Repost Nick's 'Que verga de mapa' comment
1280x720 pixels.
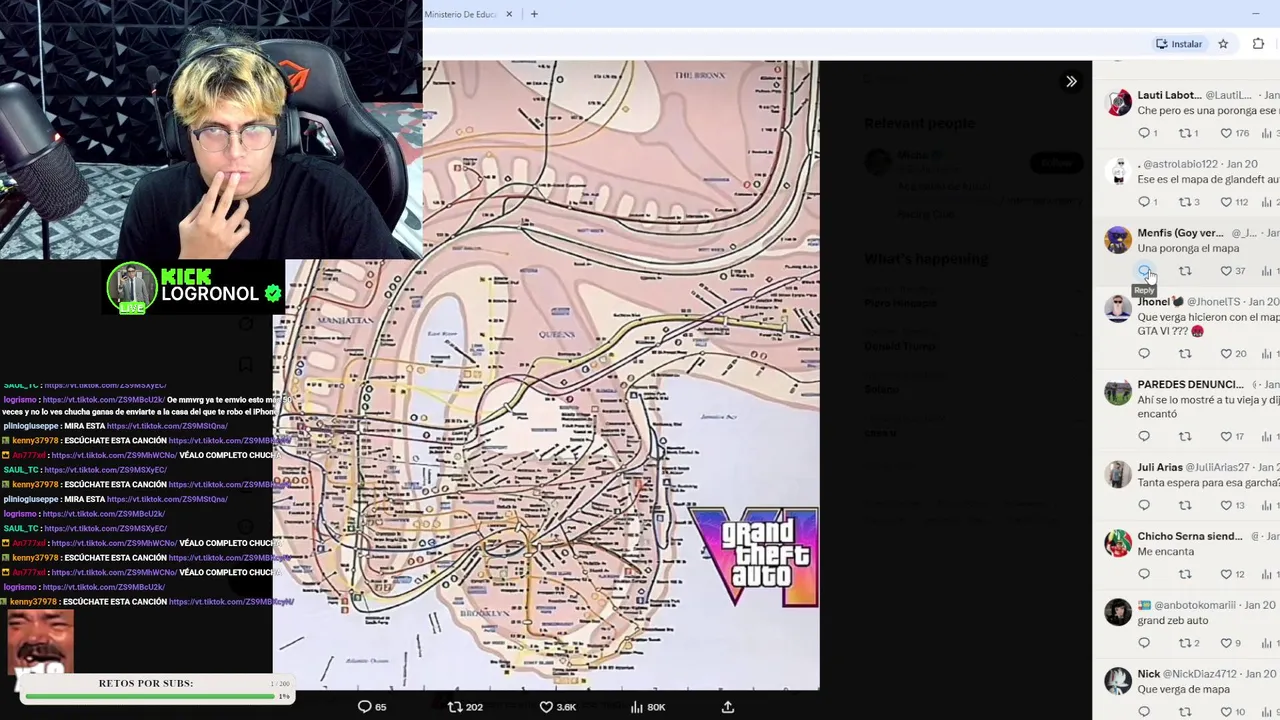click(1185, 712)
